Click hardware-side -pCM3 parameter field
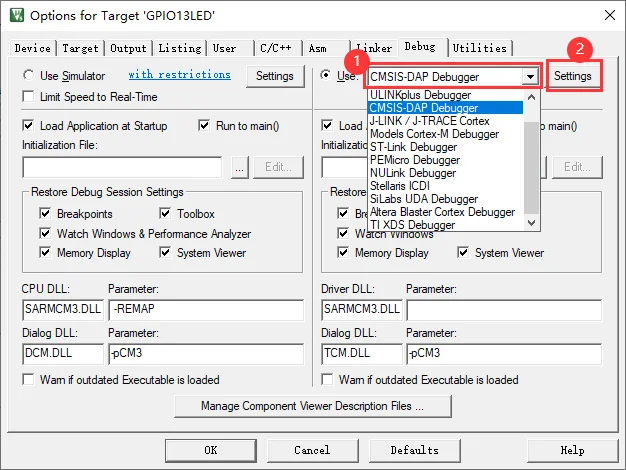626x470 pixels. click(504, 353)
